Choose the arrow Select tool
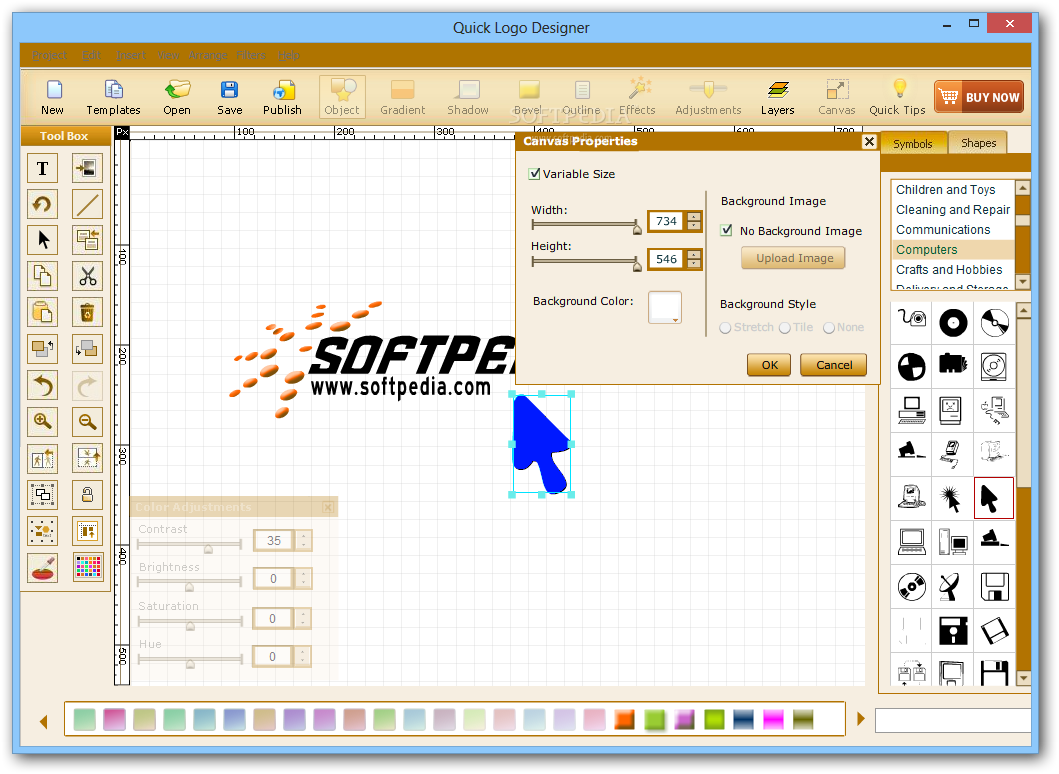Image resolution: width=1059 pixels, height=774 pixels. (x=42, y=240)
